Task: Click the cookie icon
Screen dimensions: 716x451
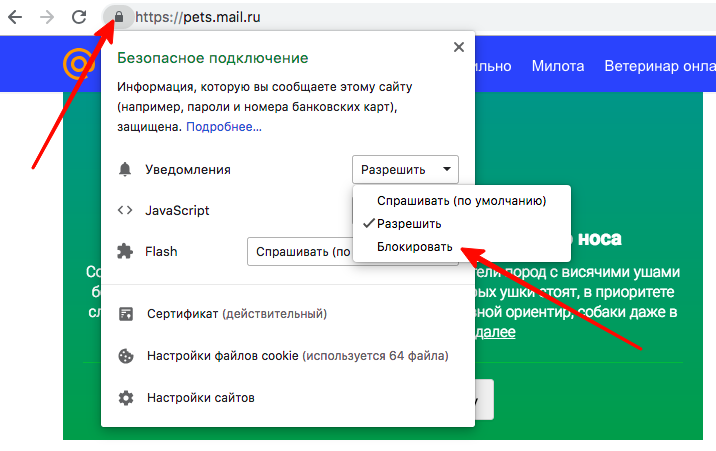Action: click(x=126, y=356)
